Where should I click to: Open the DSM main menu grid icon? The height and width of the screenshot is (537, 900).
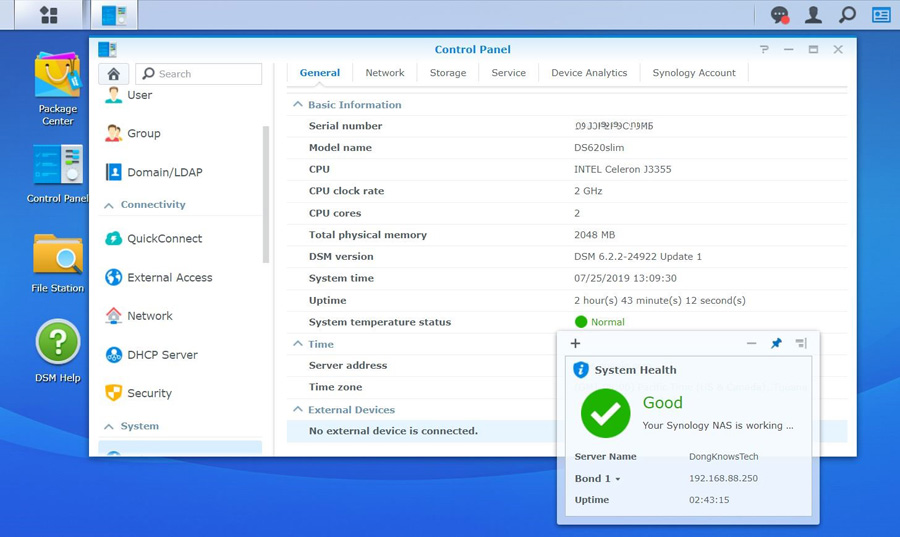tap(49, 15)
